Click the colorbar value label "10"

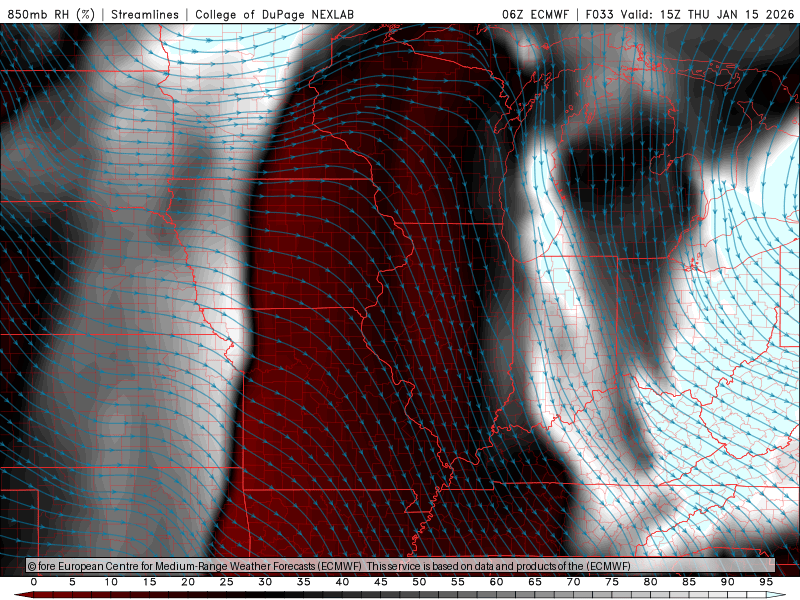(x=111, y=582)
